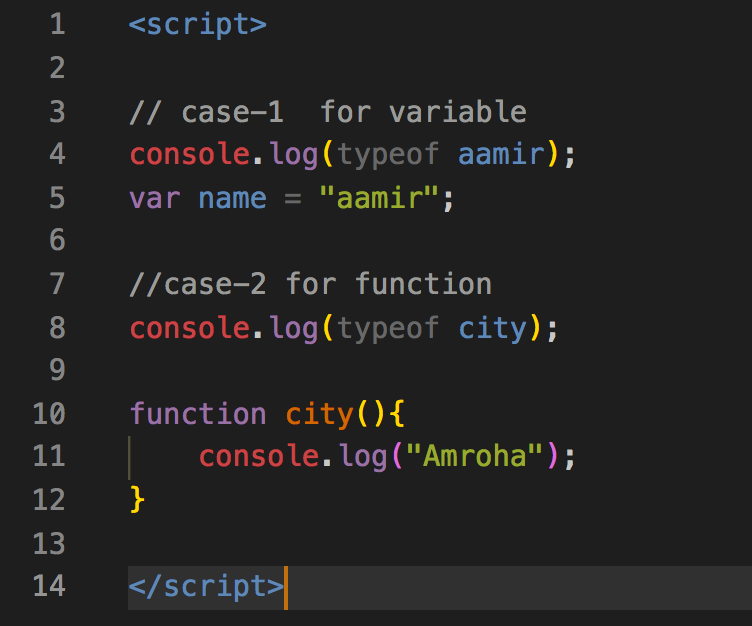This screenshot has width=752, height=626.
Task: Click the closing </script> tag
Action: [x=206, y=587]
